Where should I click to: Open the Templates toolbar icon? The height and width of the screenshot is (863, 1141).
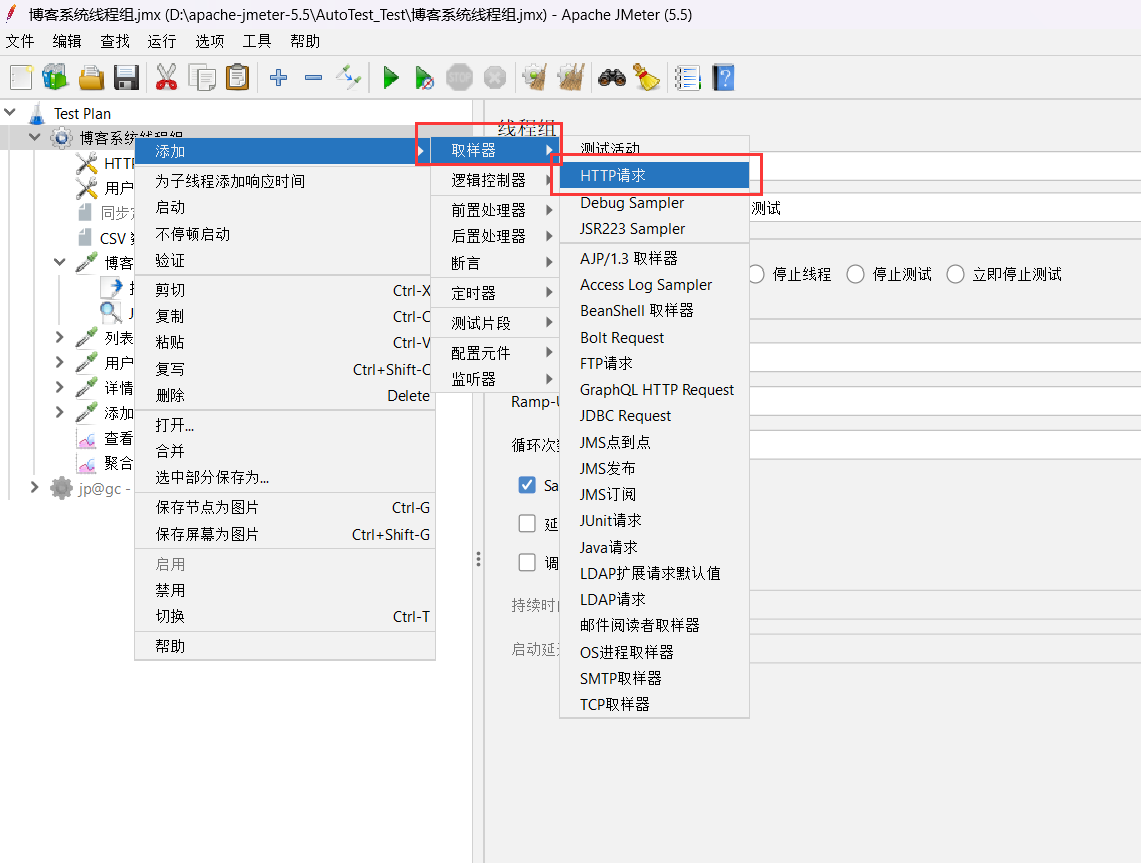pos(55,77)
